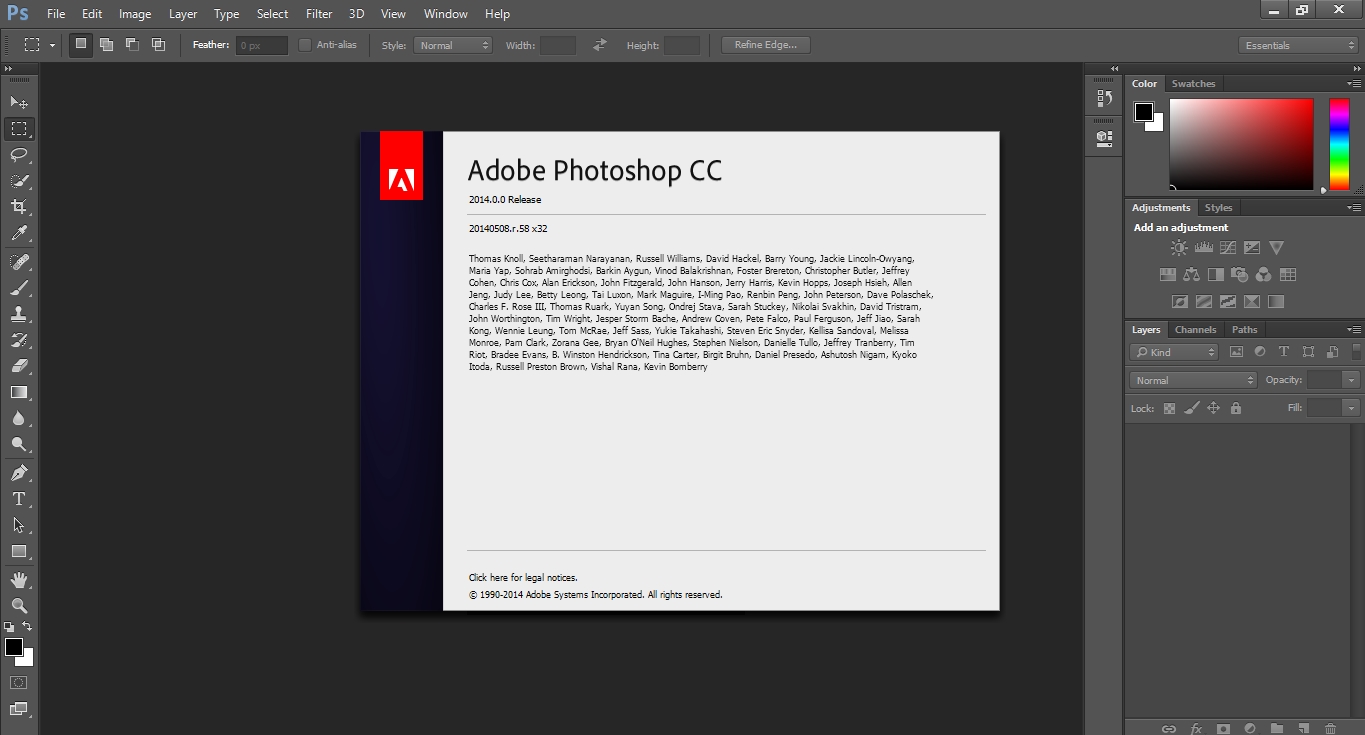Select the Quick Selection tool

[x=19, y=180]
